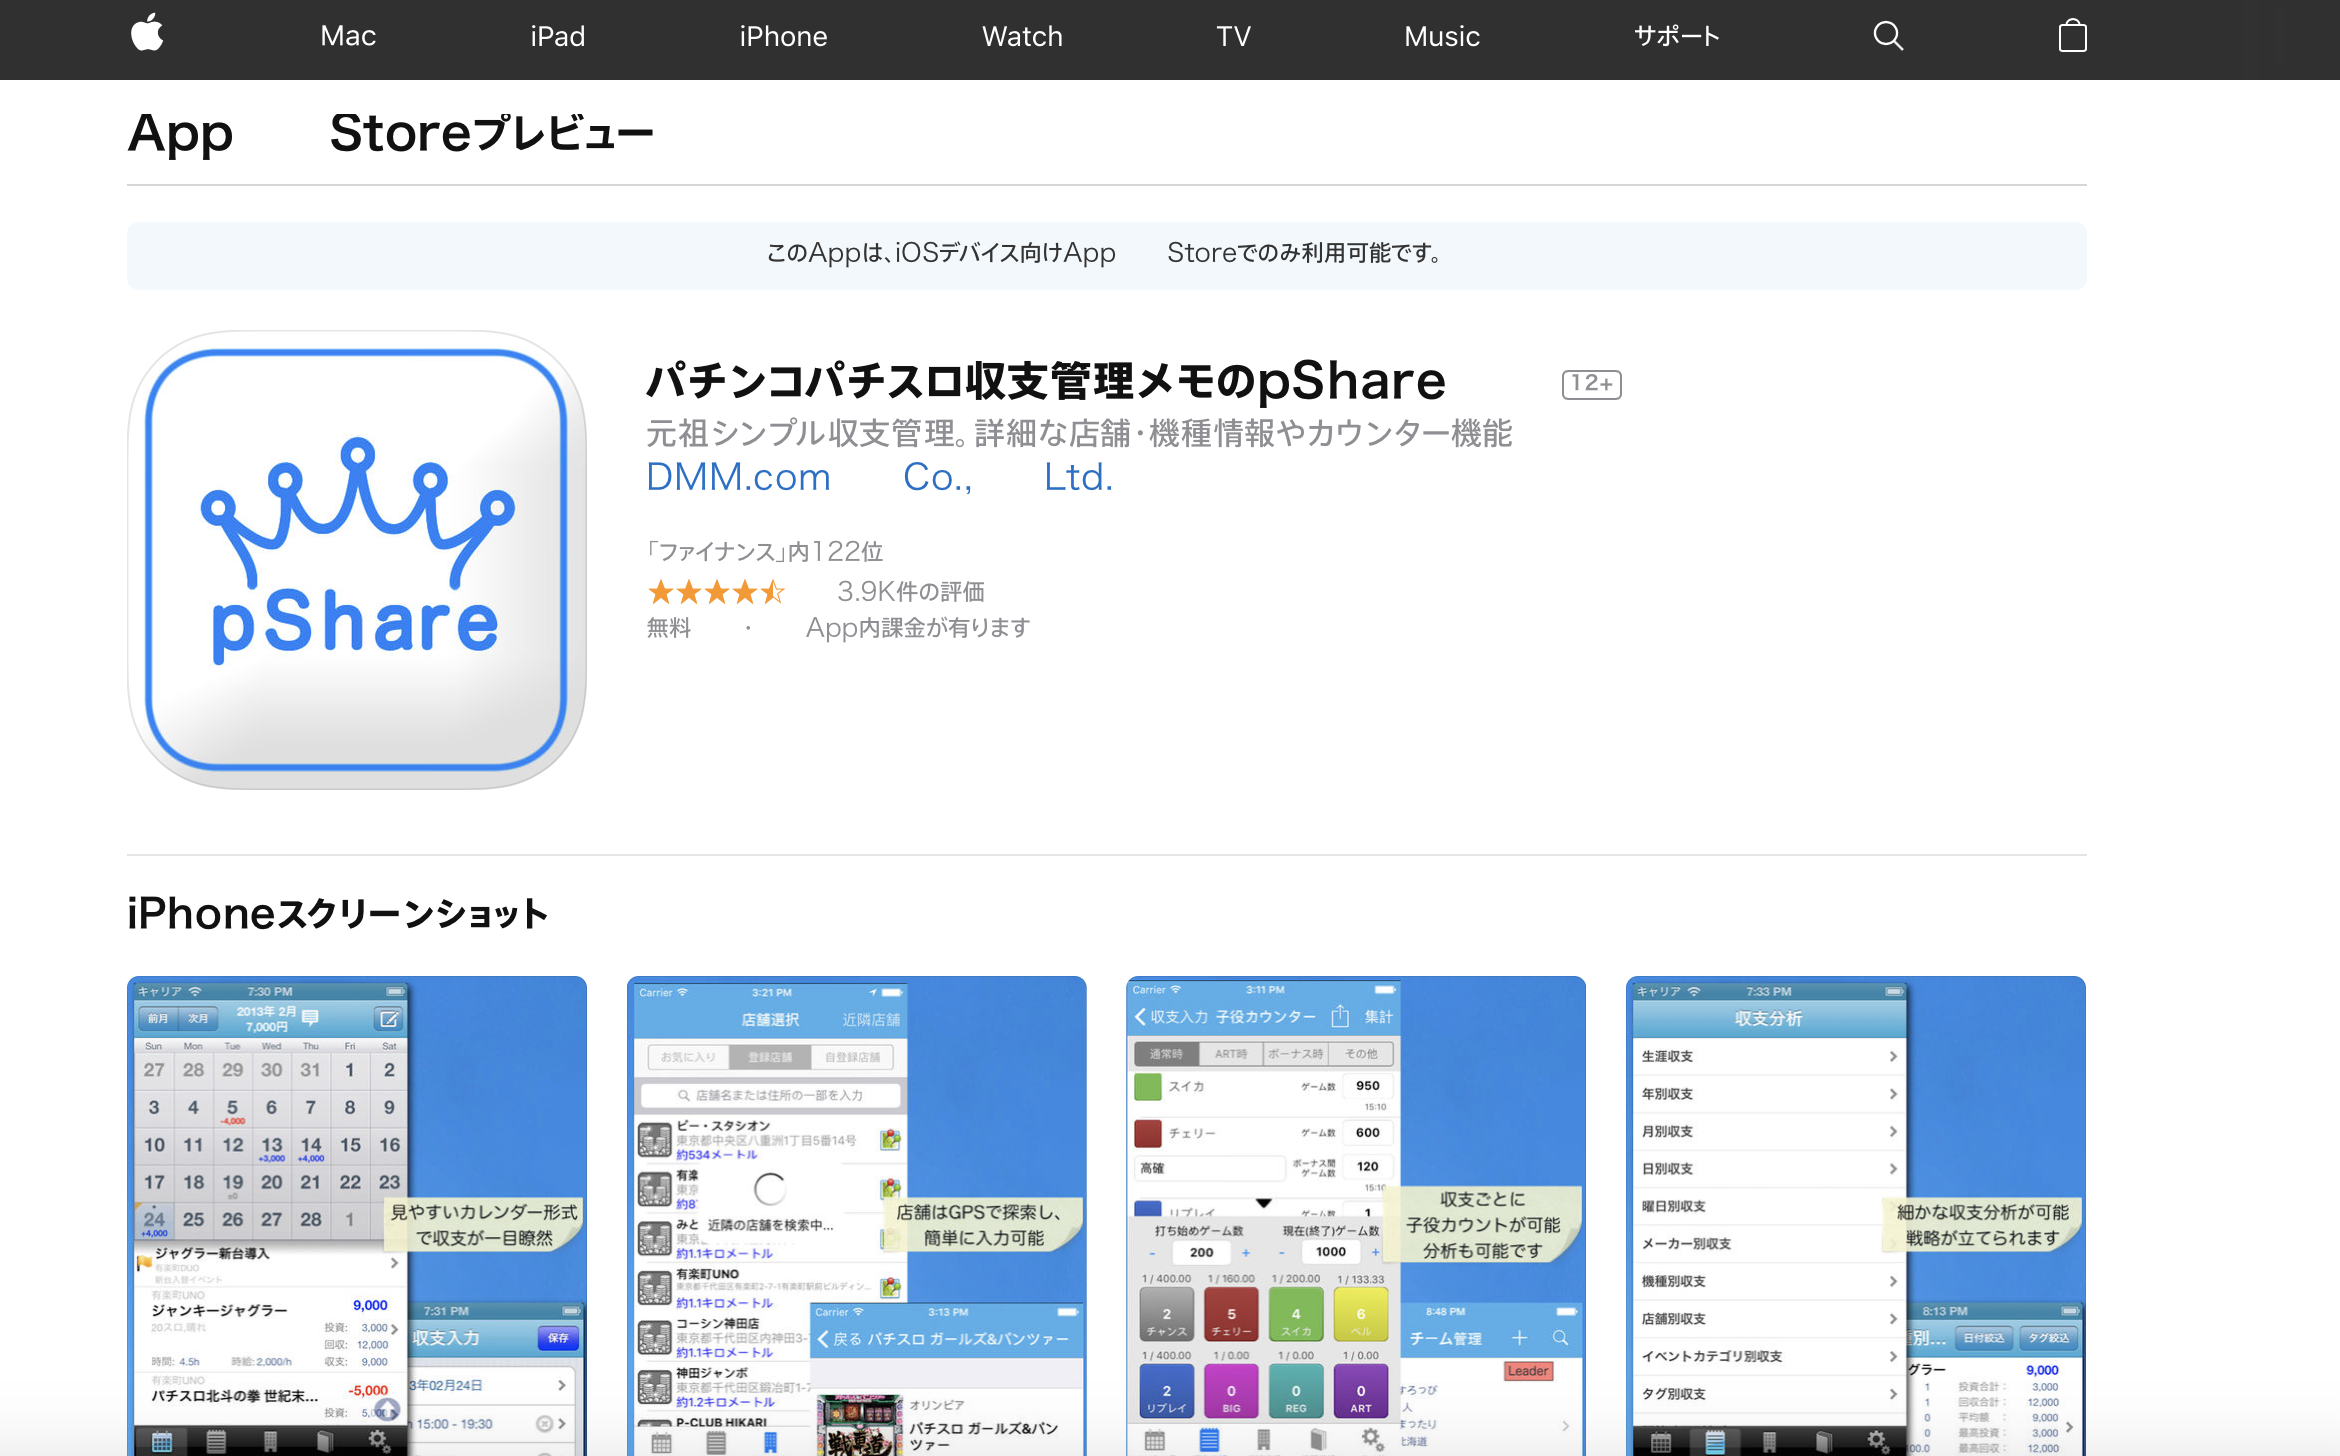Click the App Storeプレビュー heading
The width and height of the screenshot is (2340, 1456).
pos(390,134)
